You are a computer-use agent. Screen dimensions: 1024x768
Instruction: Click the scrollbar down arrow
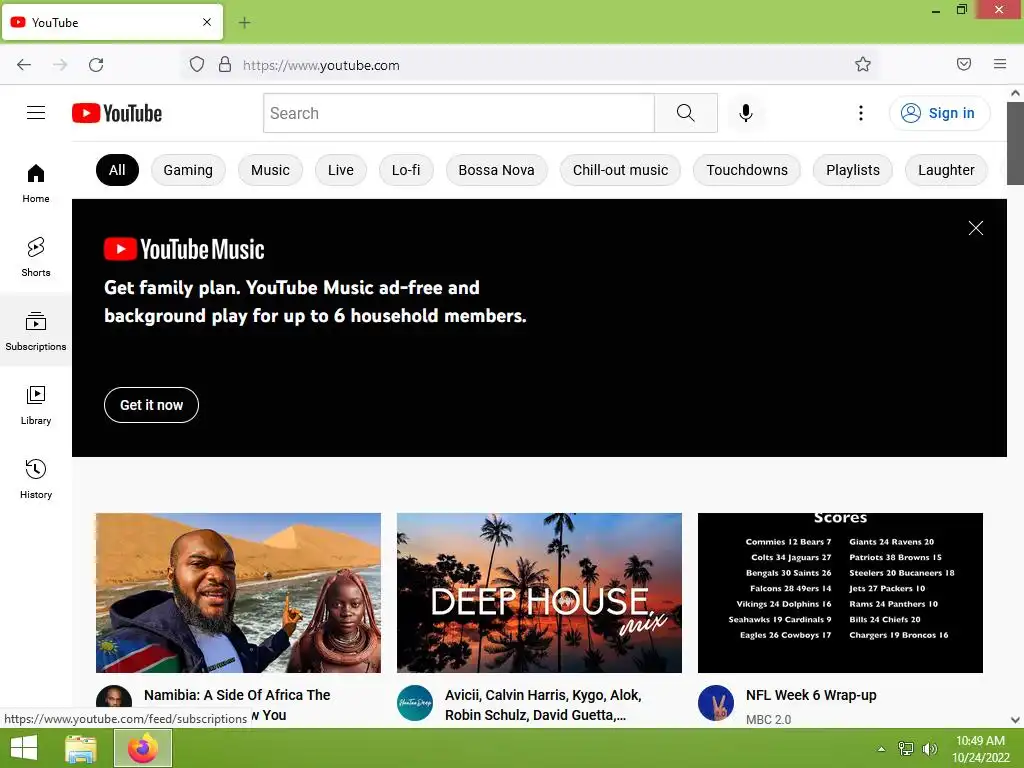click(x=1016, y=720)
